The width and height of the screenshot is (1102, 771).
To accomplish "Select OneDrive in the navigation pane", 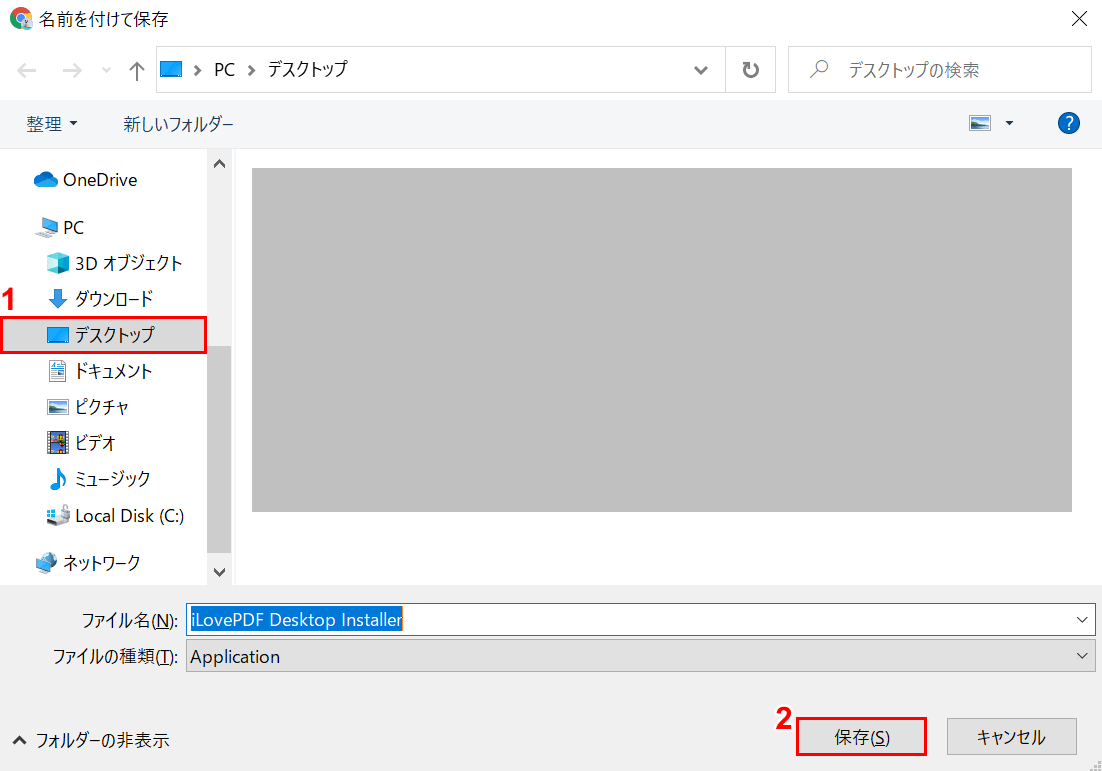I will [99, 180].
